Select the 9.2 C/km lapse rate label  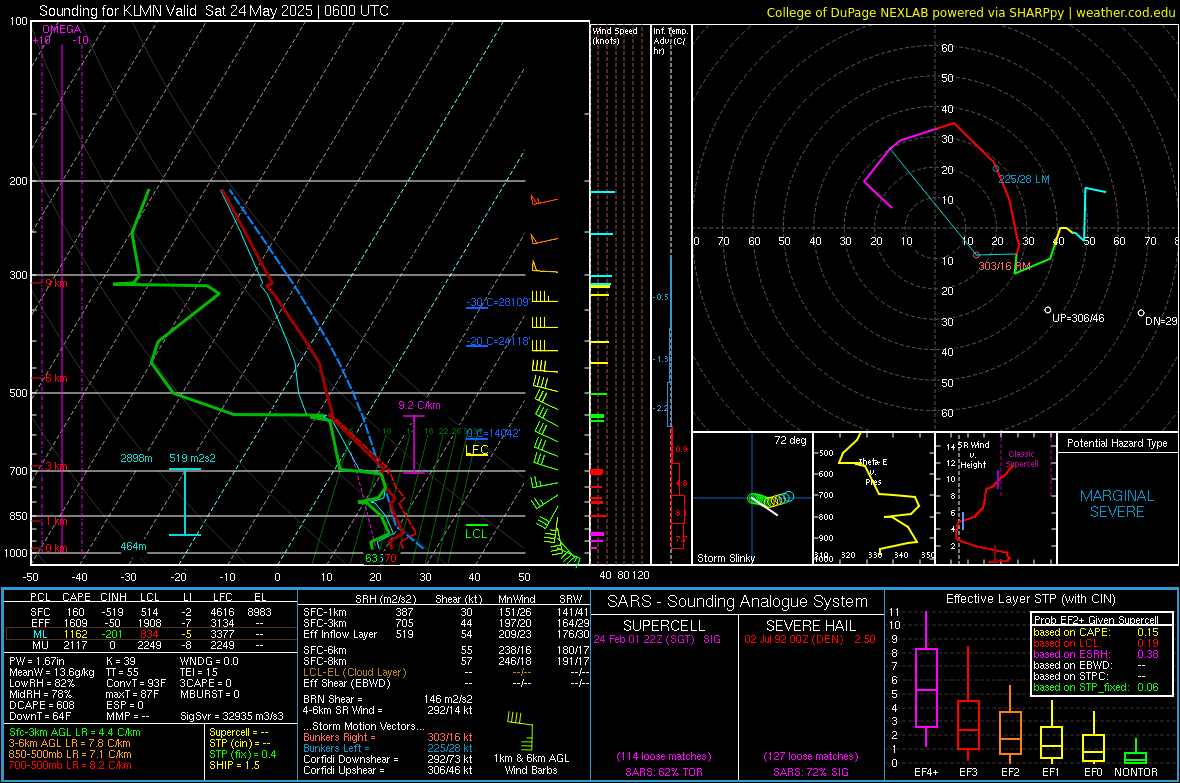(419, 405)
